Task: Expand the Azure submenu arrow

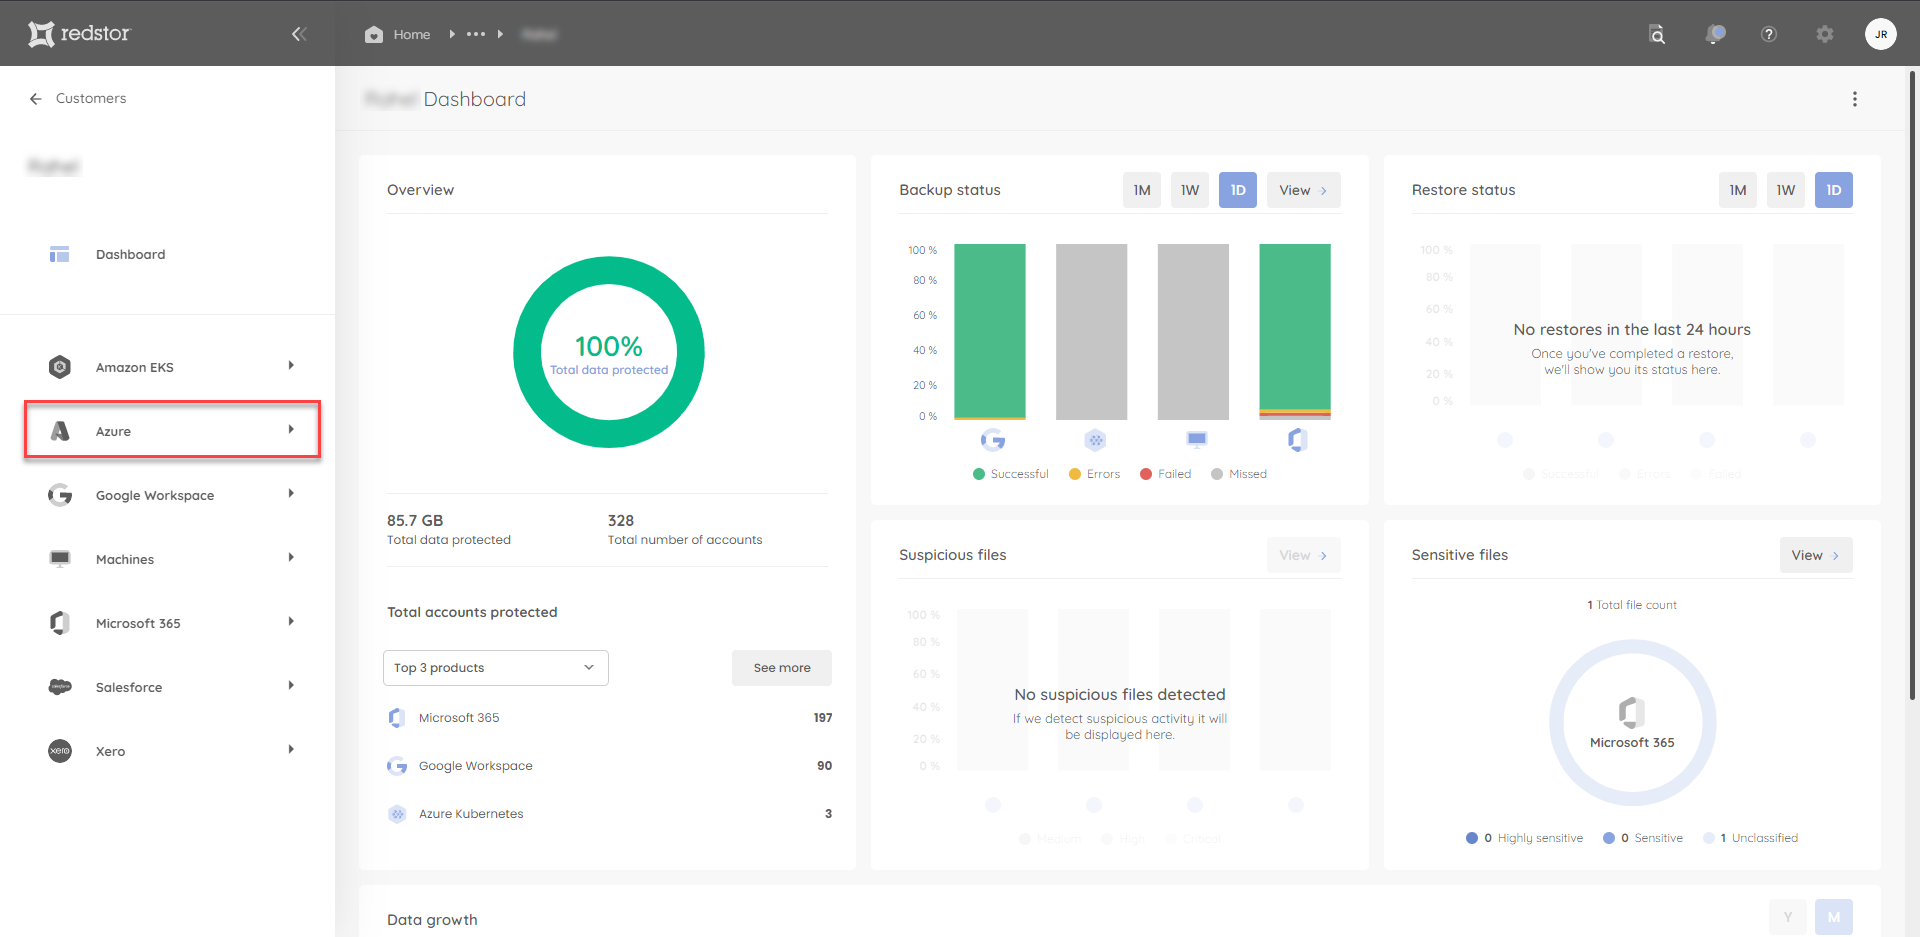Action: click(x=291, y=430)
